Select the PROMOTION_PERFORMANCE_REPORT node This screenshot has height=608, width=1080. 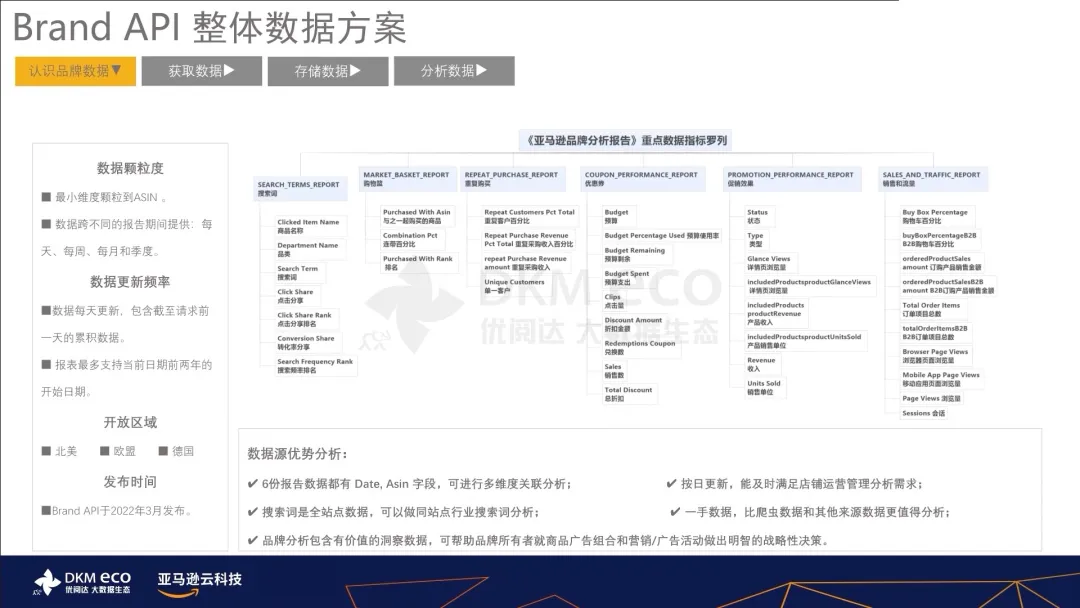(x=791, y=179)
